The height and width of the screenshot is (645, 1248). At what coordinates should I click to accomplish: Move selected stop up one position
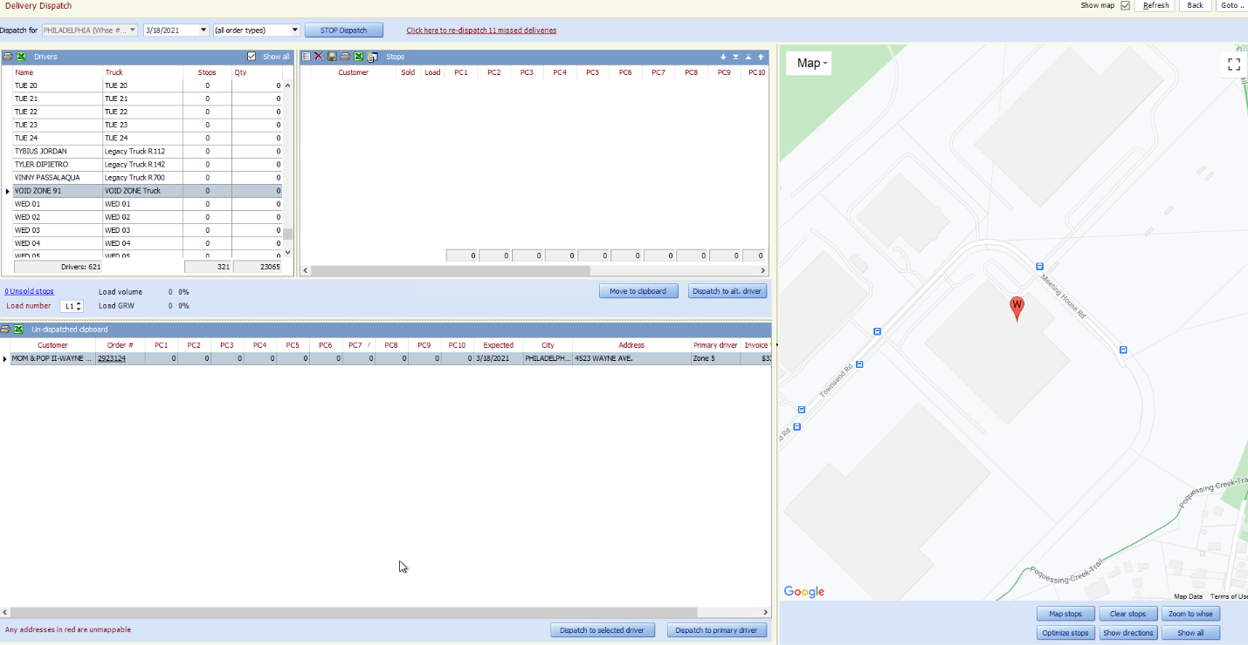tap(761, 57)
